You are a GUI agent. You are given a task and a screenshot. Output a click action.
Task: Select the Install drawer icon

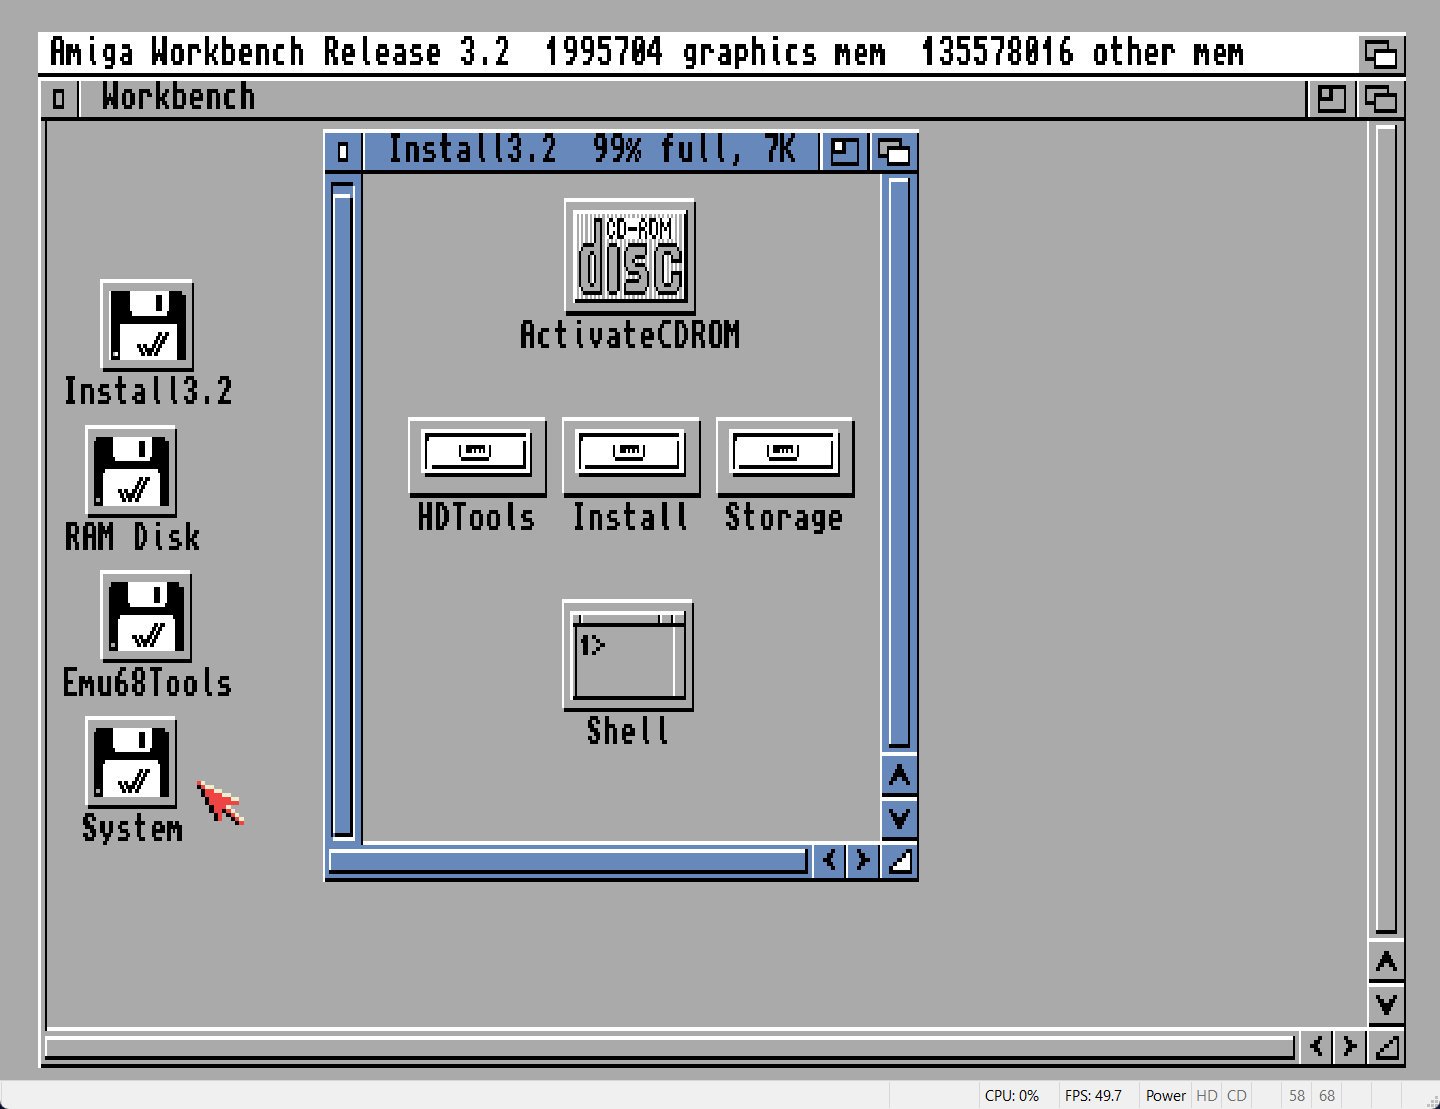coord(631,457)
